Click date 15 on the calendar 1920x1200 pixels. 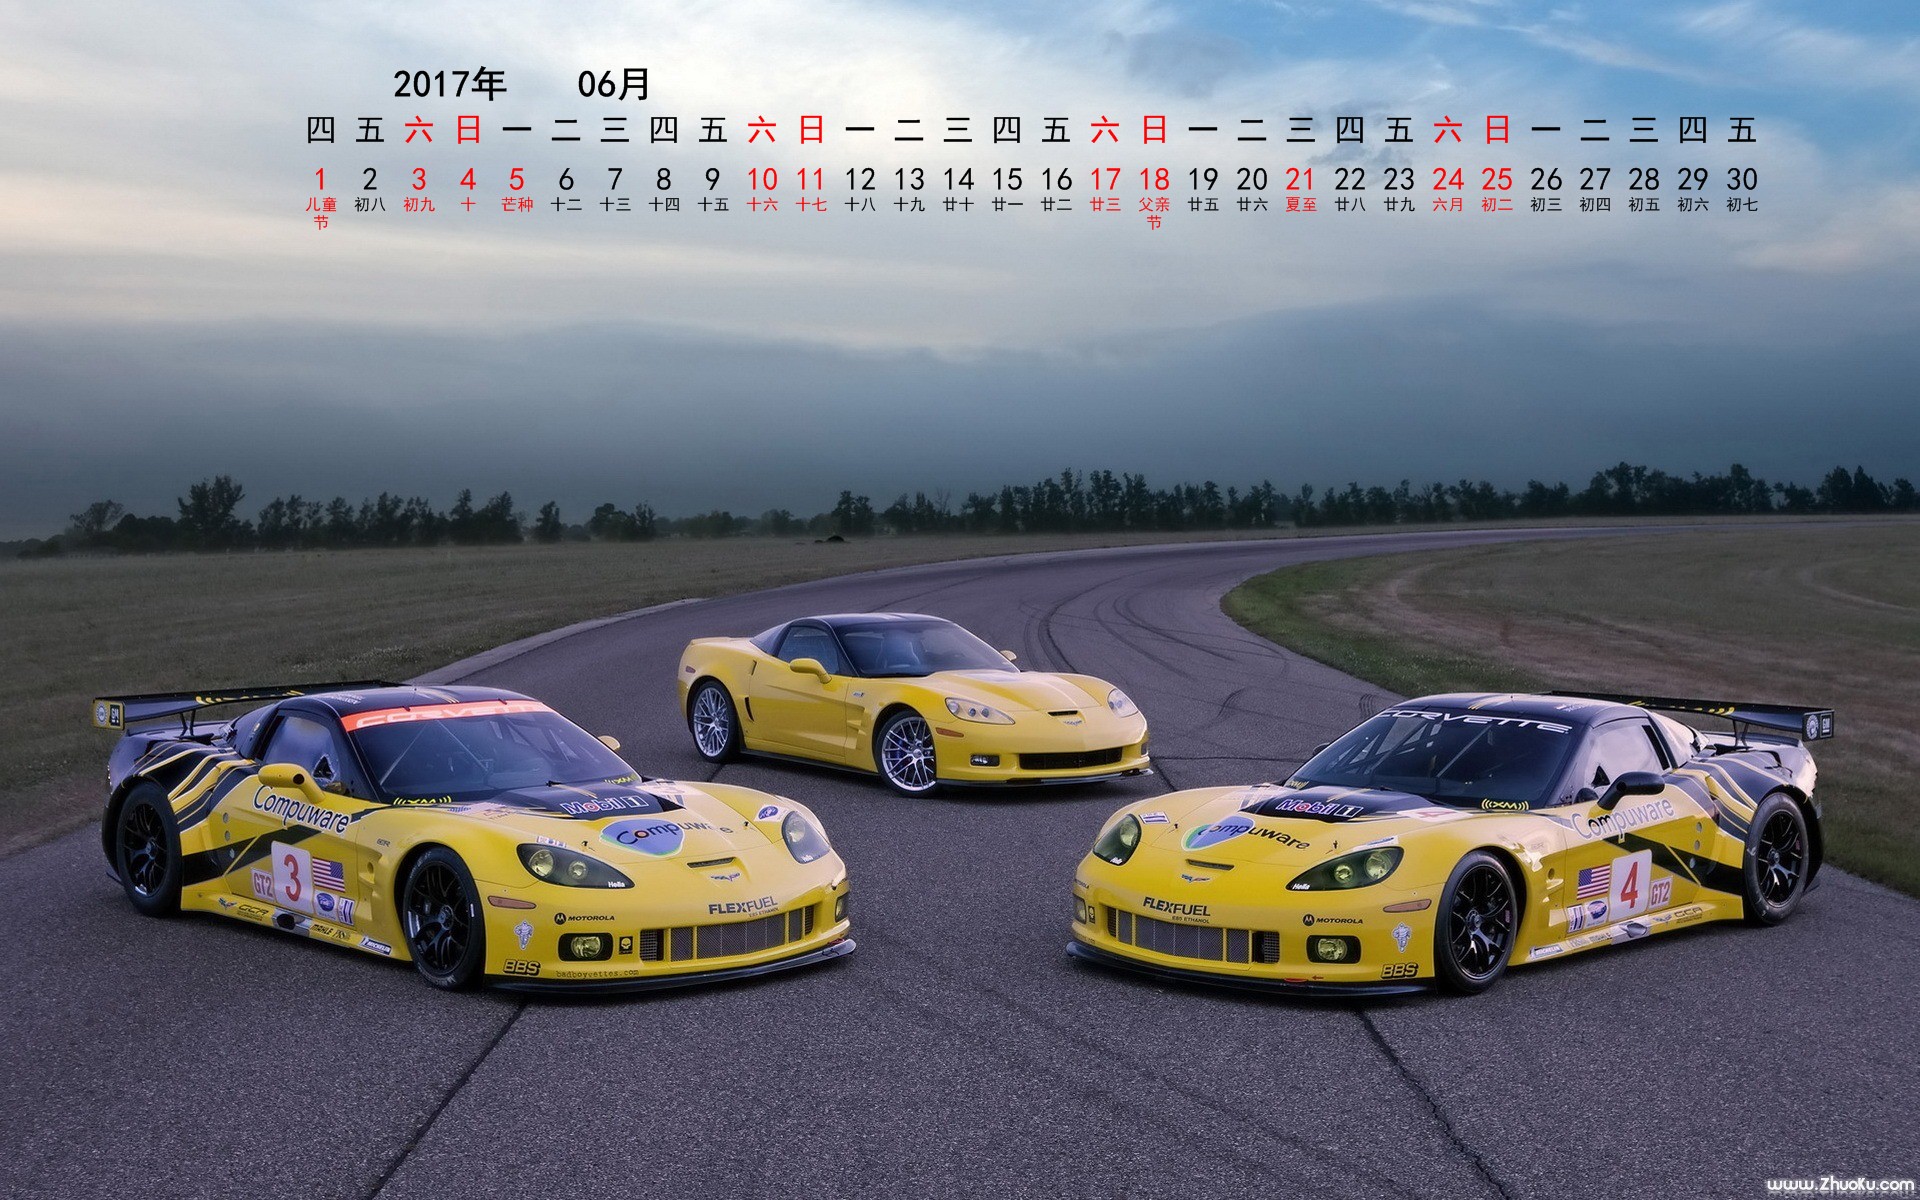coord(1006,180)
